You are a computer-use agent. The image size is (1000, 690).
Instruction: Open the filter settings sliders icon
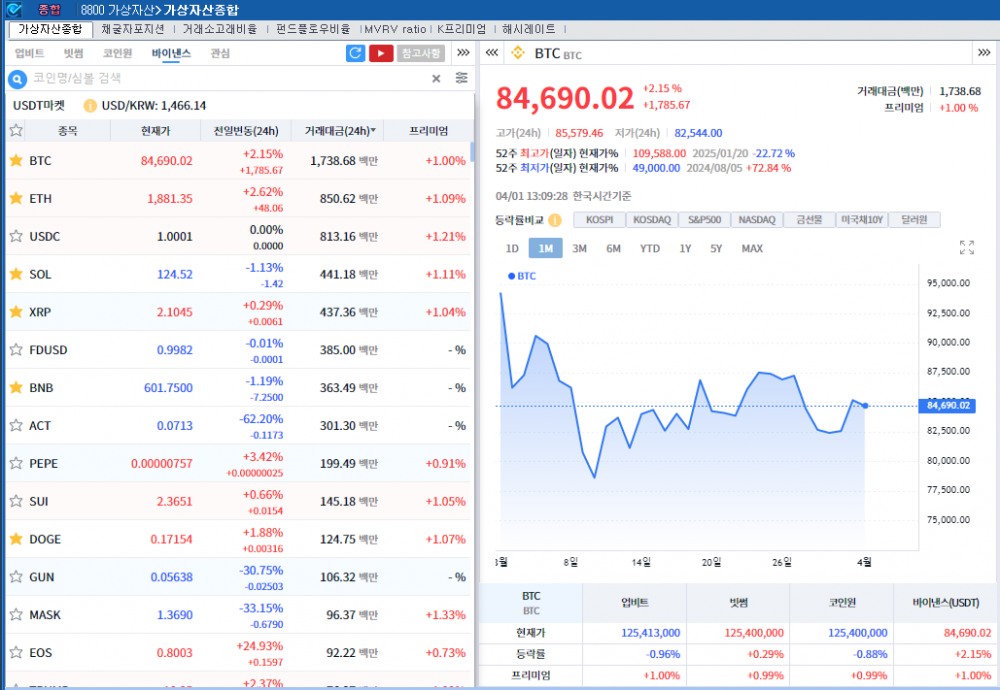pos(461,78)
